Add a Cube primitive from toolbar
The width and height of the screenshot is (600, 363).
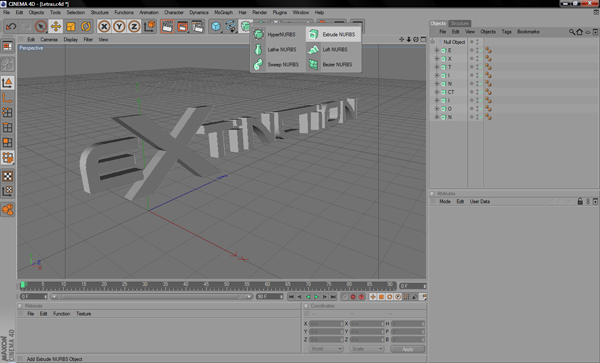coord(216,26)
